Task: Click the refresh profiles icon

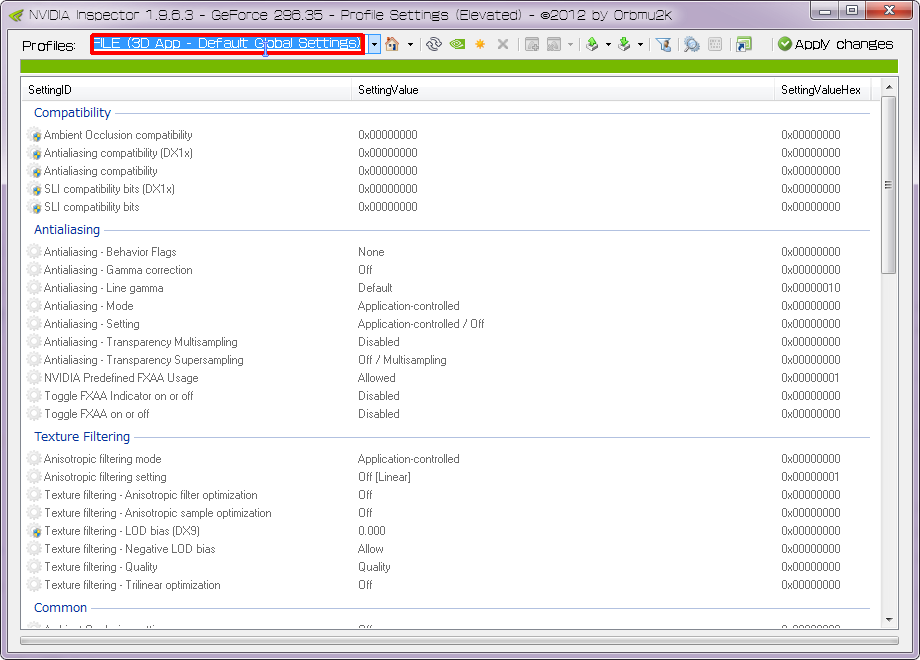Action: point(434,44)
